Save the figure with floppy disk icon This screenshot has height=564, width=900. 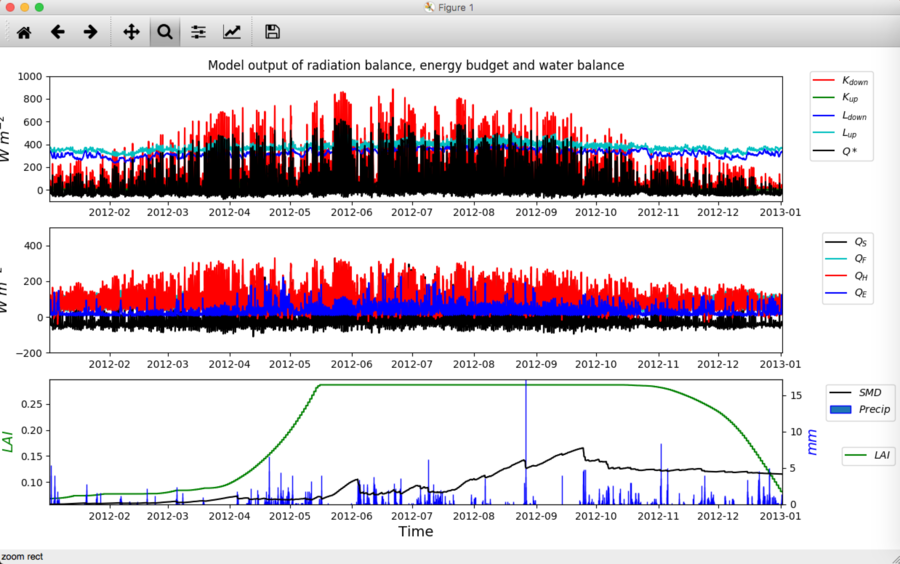pos(272,32)
